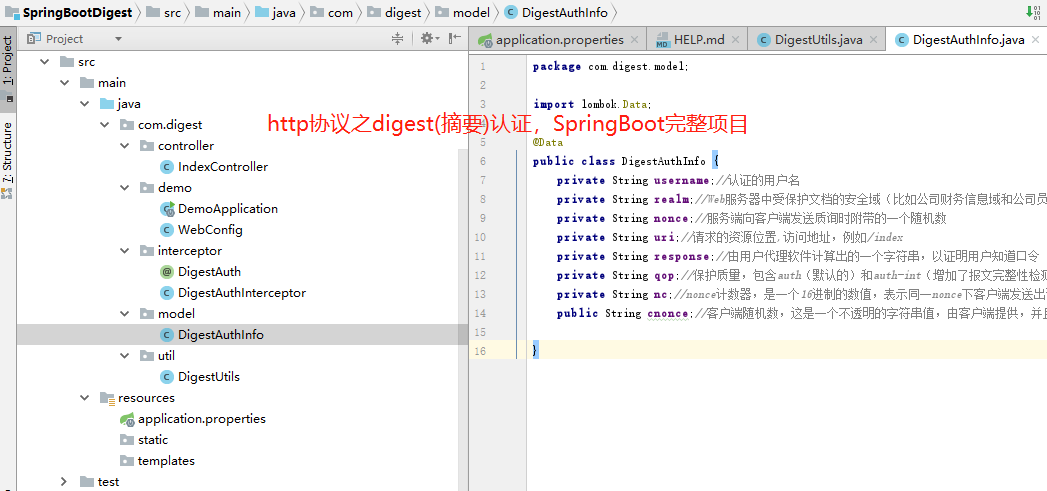Screen dimensions: 1047x491
Task: Click line number 16 in the gutter
Action: point(481,351)
